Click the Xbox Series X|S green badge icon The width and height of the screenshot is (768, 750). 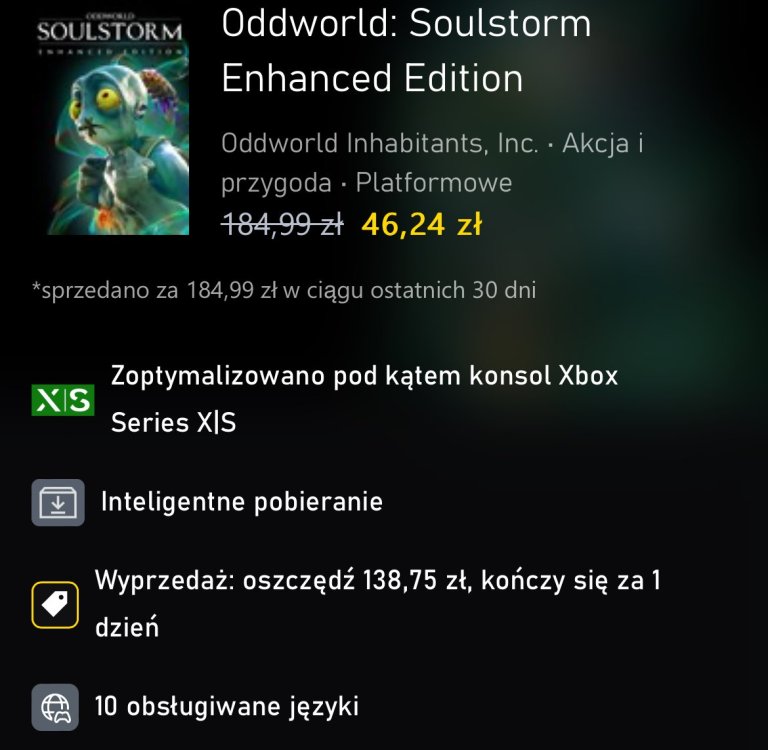click(x=63, y=400)
